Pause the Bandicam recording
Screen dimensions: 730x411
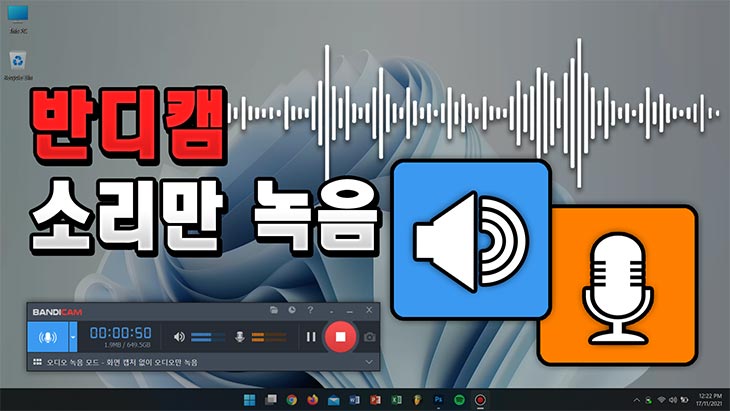point(311,337)
